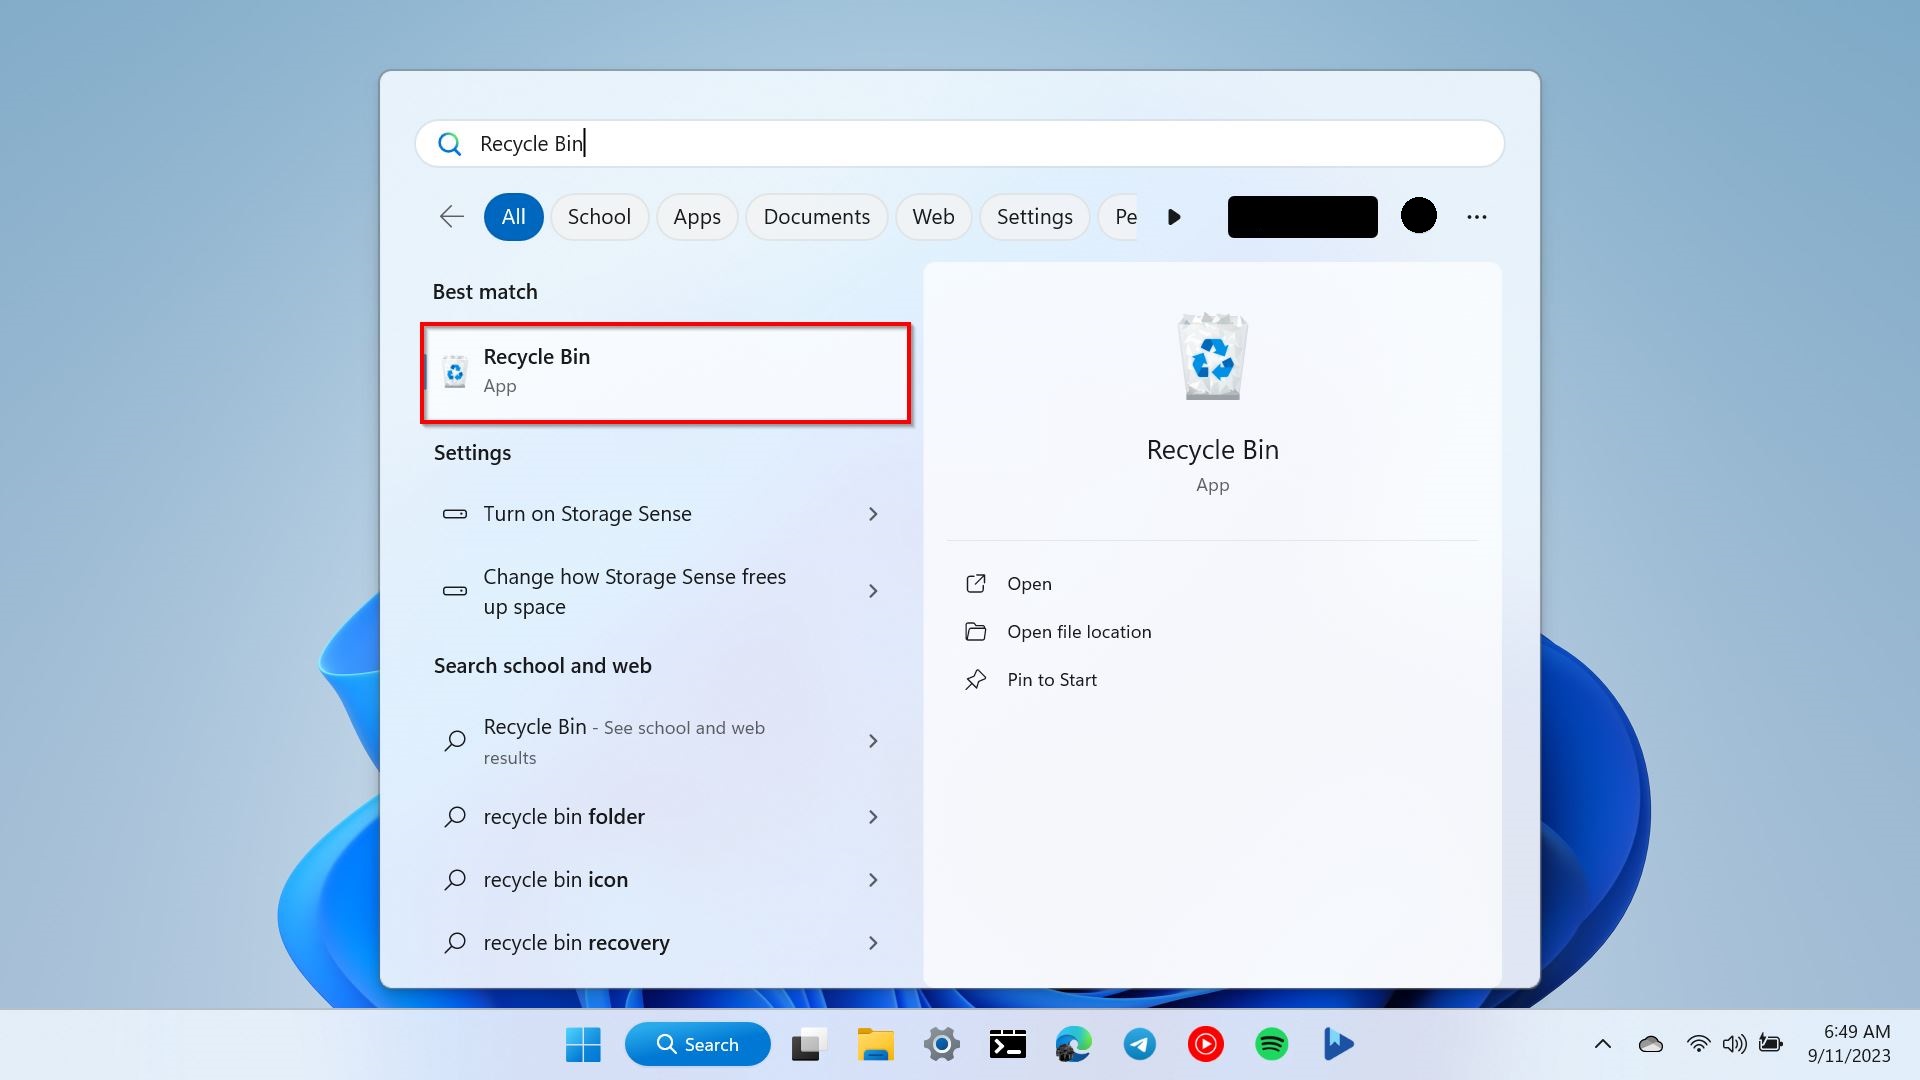Select the All filter tab
The image size is (1920, 1080).
pos(512,216)
